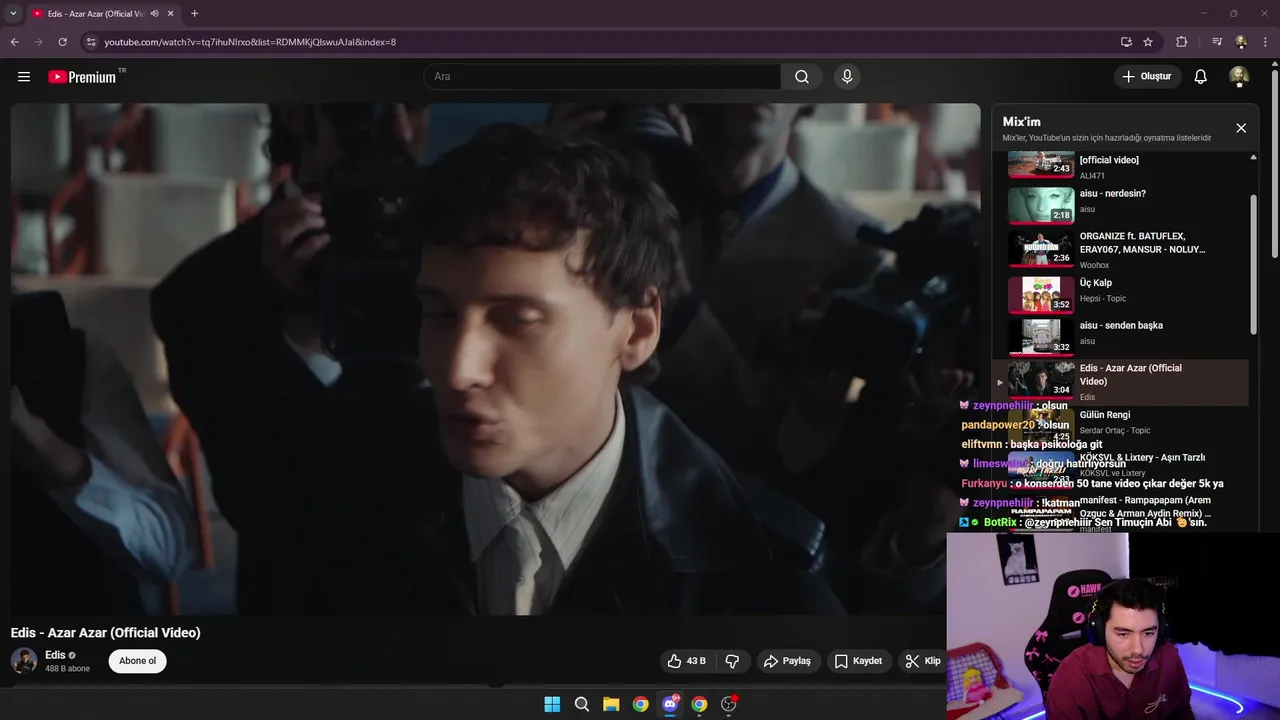
Task: Open the Oluştur create button
Action: click(x=1147, y=77)
